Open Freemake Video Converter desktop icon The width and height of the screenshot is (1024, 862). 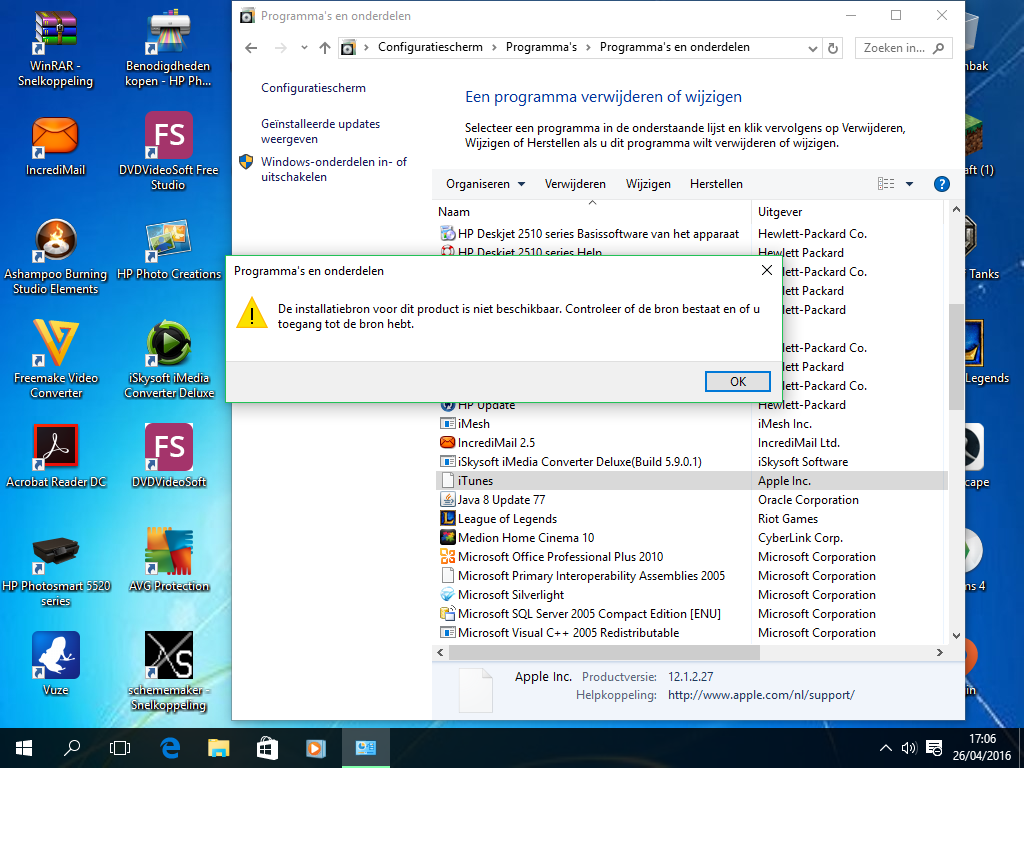click(56, 359)
